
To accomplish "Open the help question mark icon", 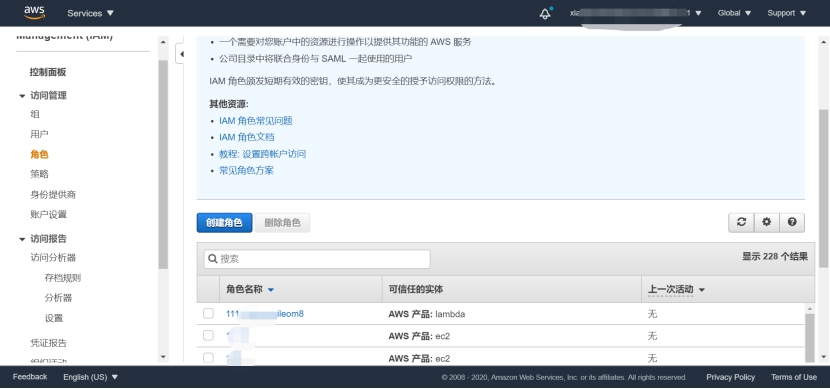I will click(792, 222).
